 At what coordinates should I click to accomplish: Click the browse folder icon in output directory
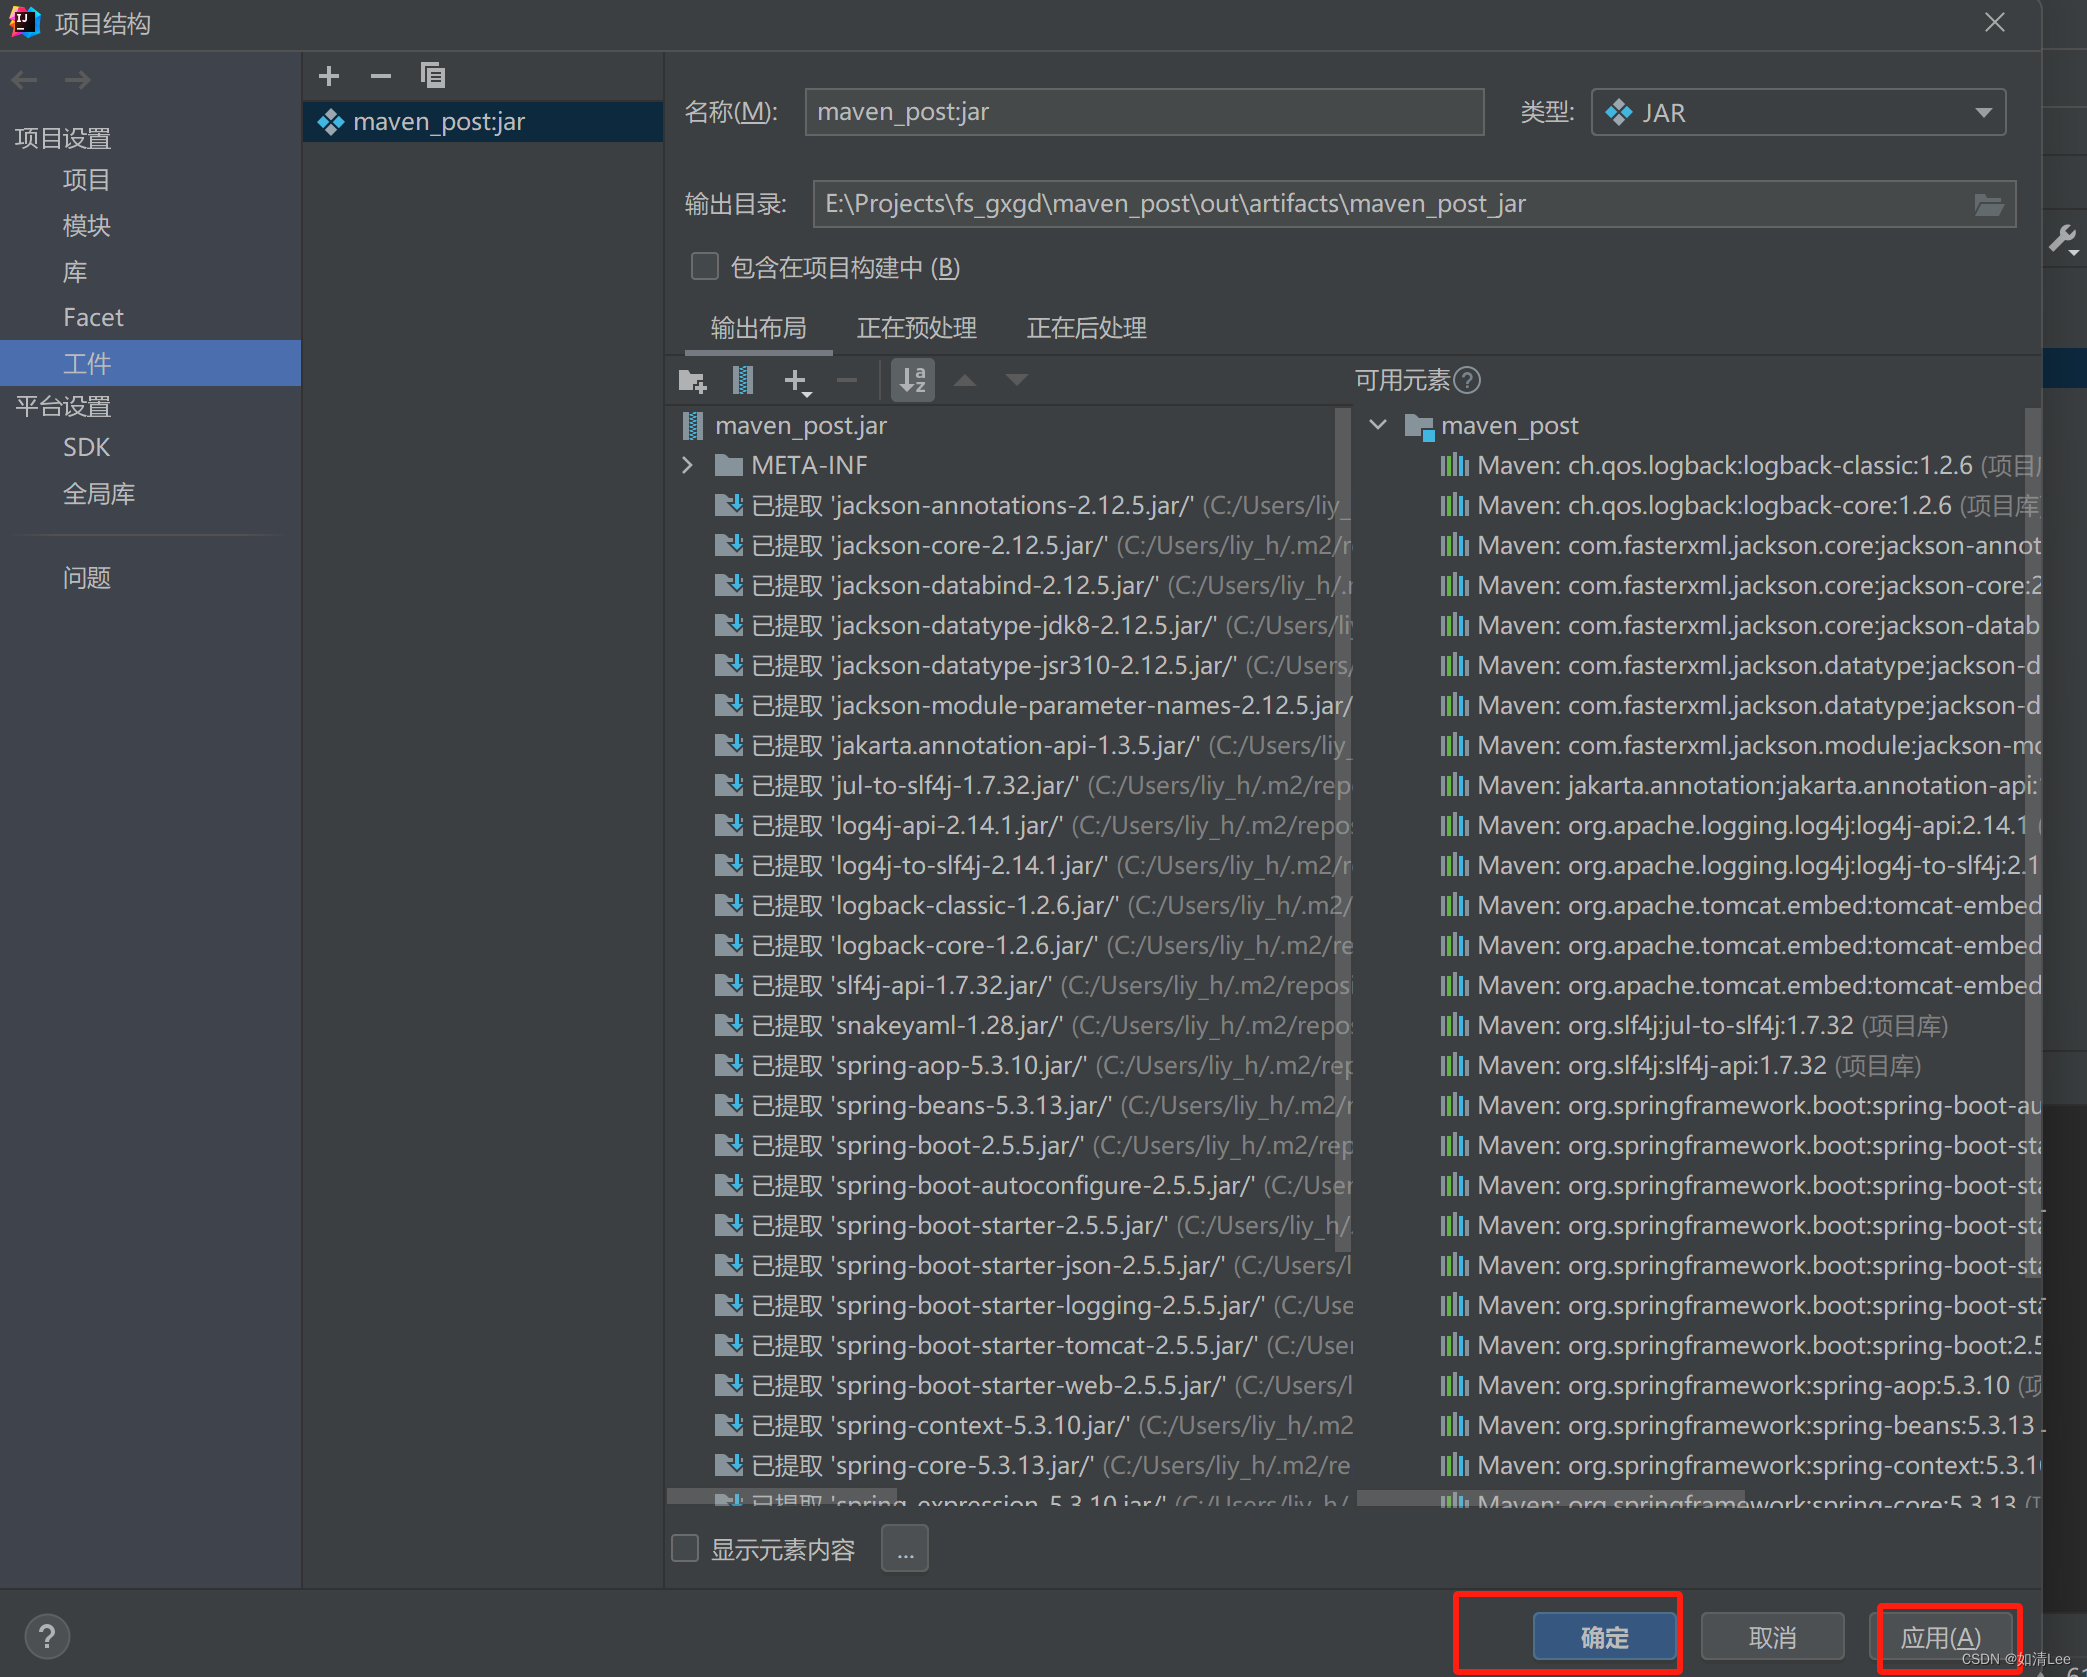click(1988, 205)
